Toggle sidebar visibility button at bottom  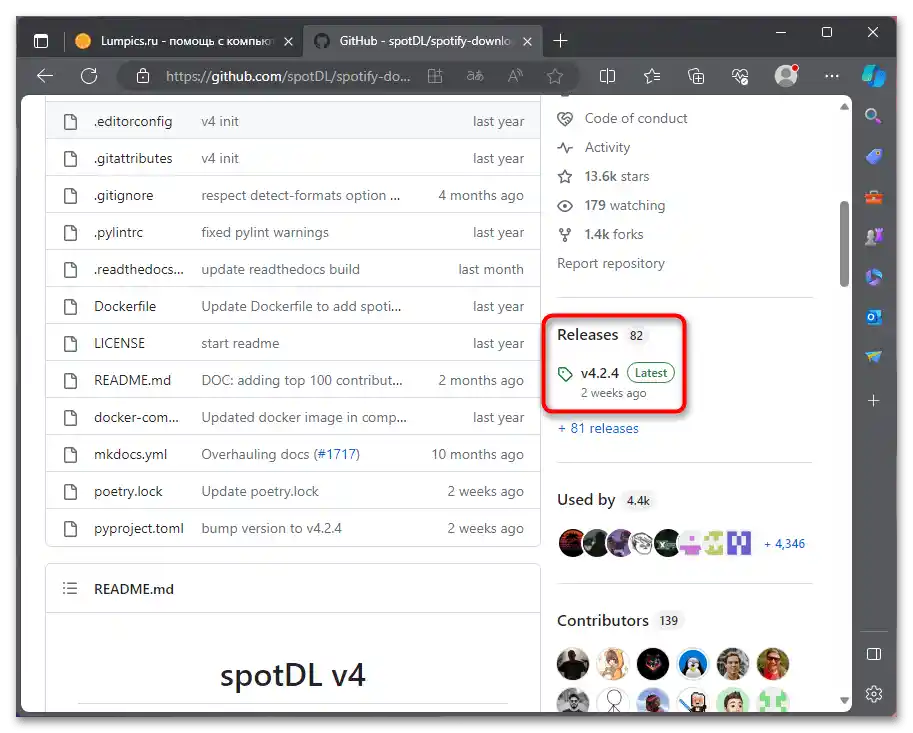click(x=873, y=654)
